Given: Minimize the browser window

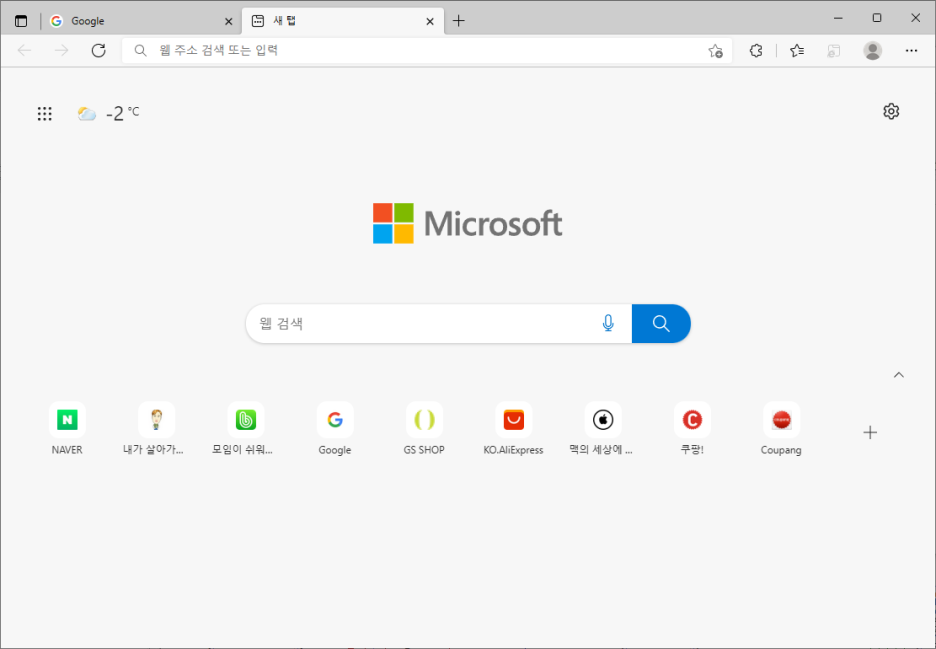Looking at the screenshot, I should 838,18.
